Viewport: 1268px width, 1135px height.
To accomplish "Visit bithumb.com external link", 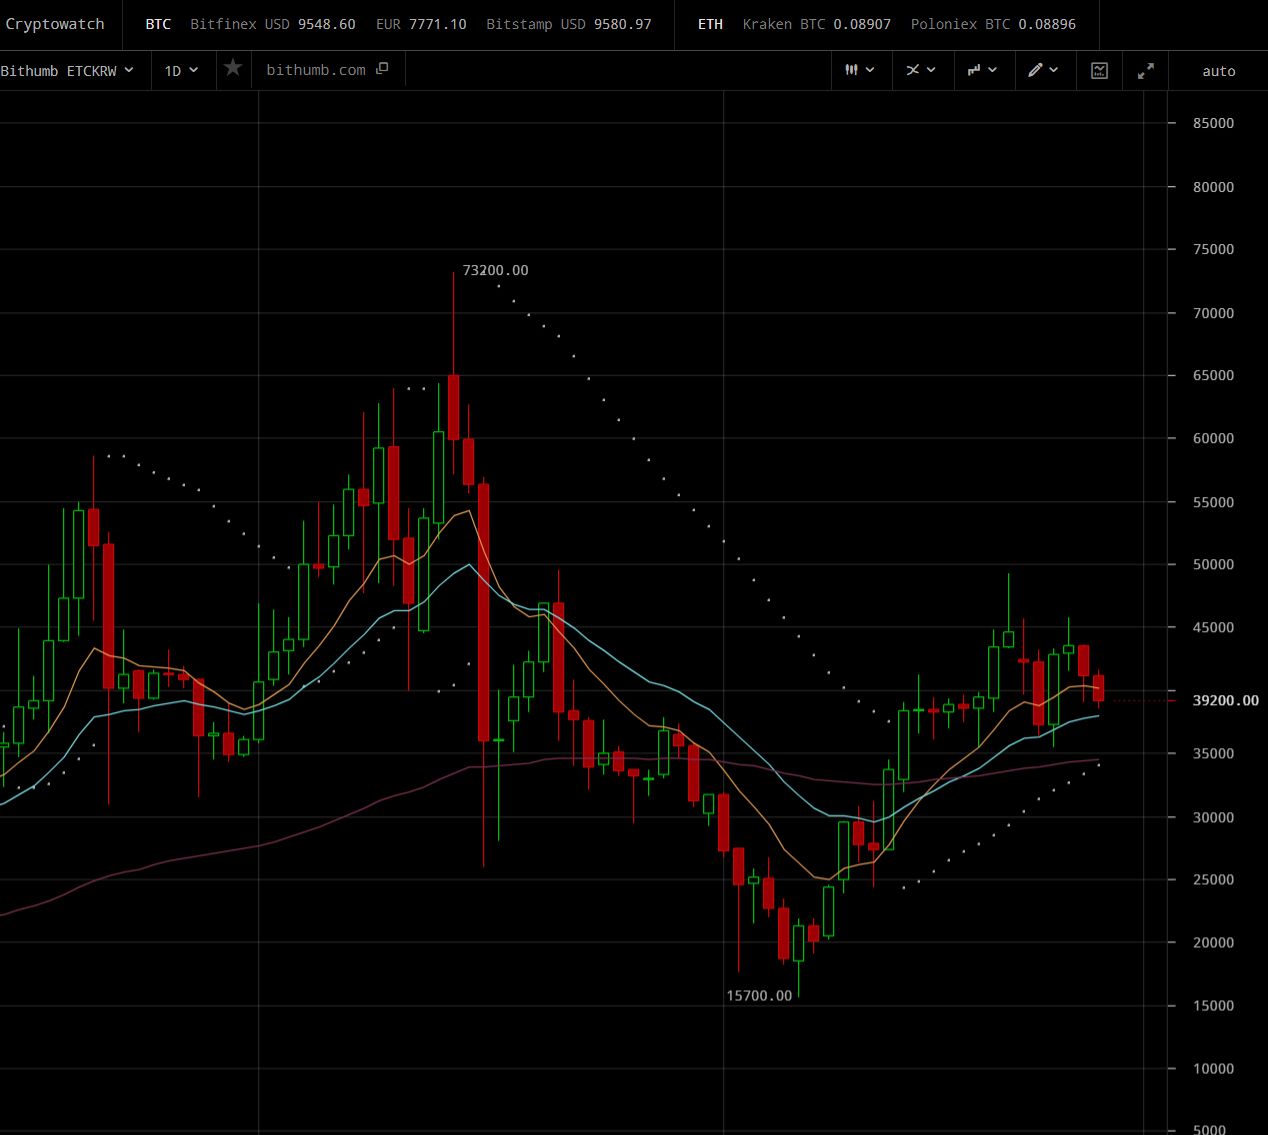I will click(327, 70).
